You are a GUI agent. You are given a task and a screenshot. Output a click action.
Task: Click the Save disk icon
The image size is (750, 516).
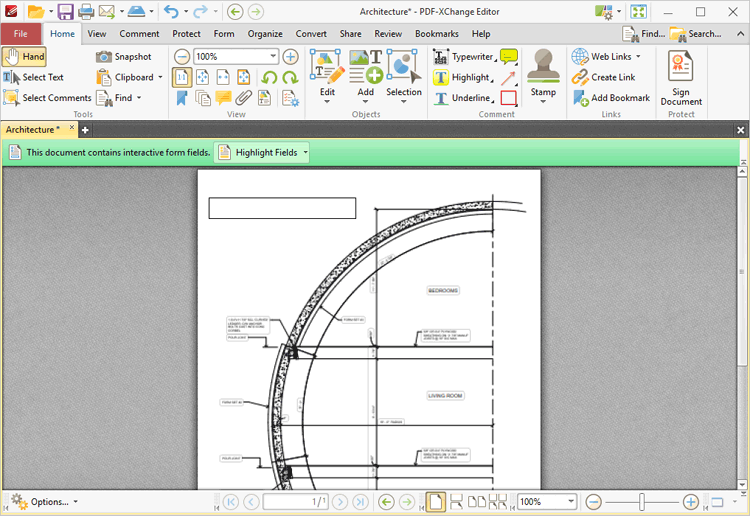point(66,11)
